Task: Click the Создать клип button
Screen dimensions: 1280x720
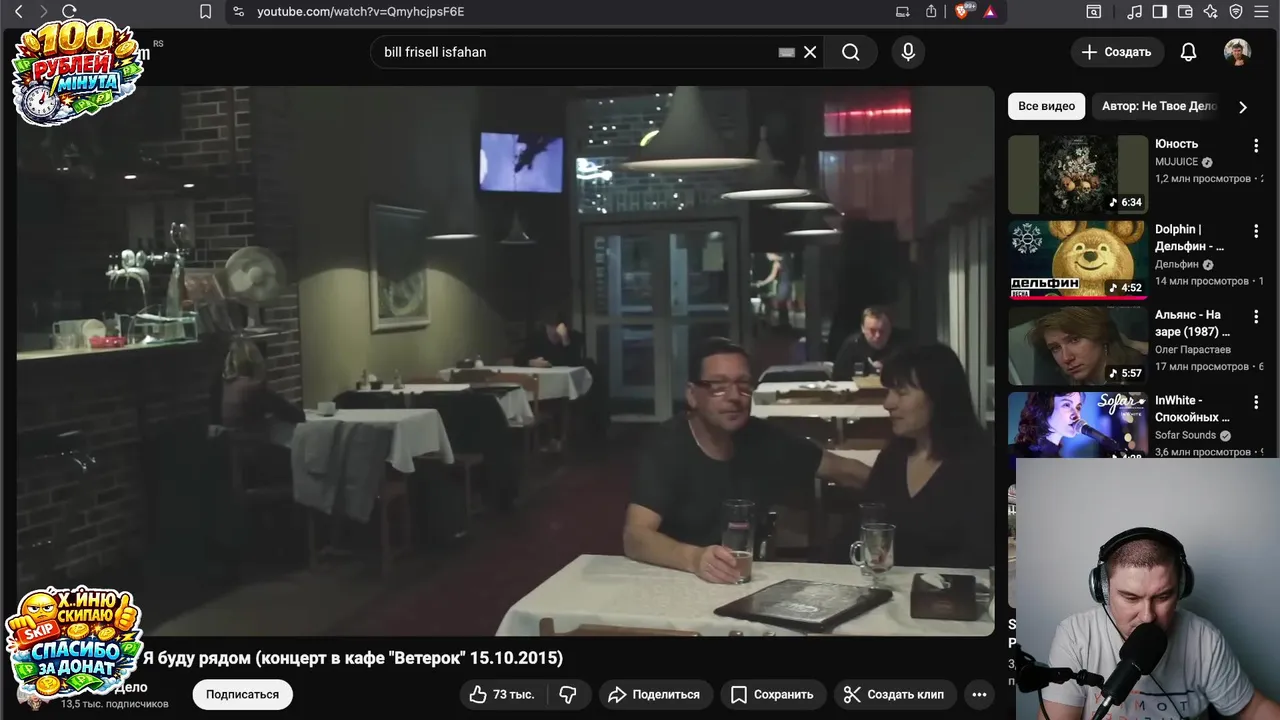Action: pyautogui.click(x=894, y=694)
